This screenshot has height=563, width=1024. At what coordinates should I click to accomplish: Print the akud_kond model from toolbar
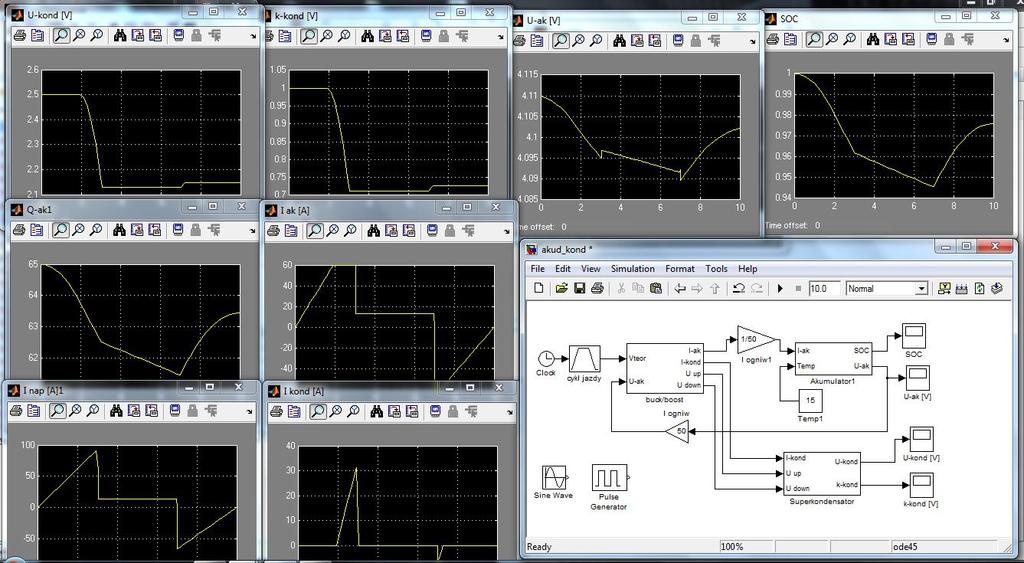point(597,288)
